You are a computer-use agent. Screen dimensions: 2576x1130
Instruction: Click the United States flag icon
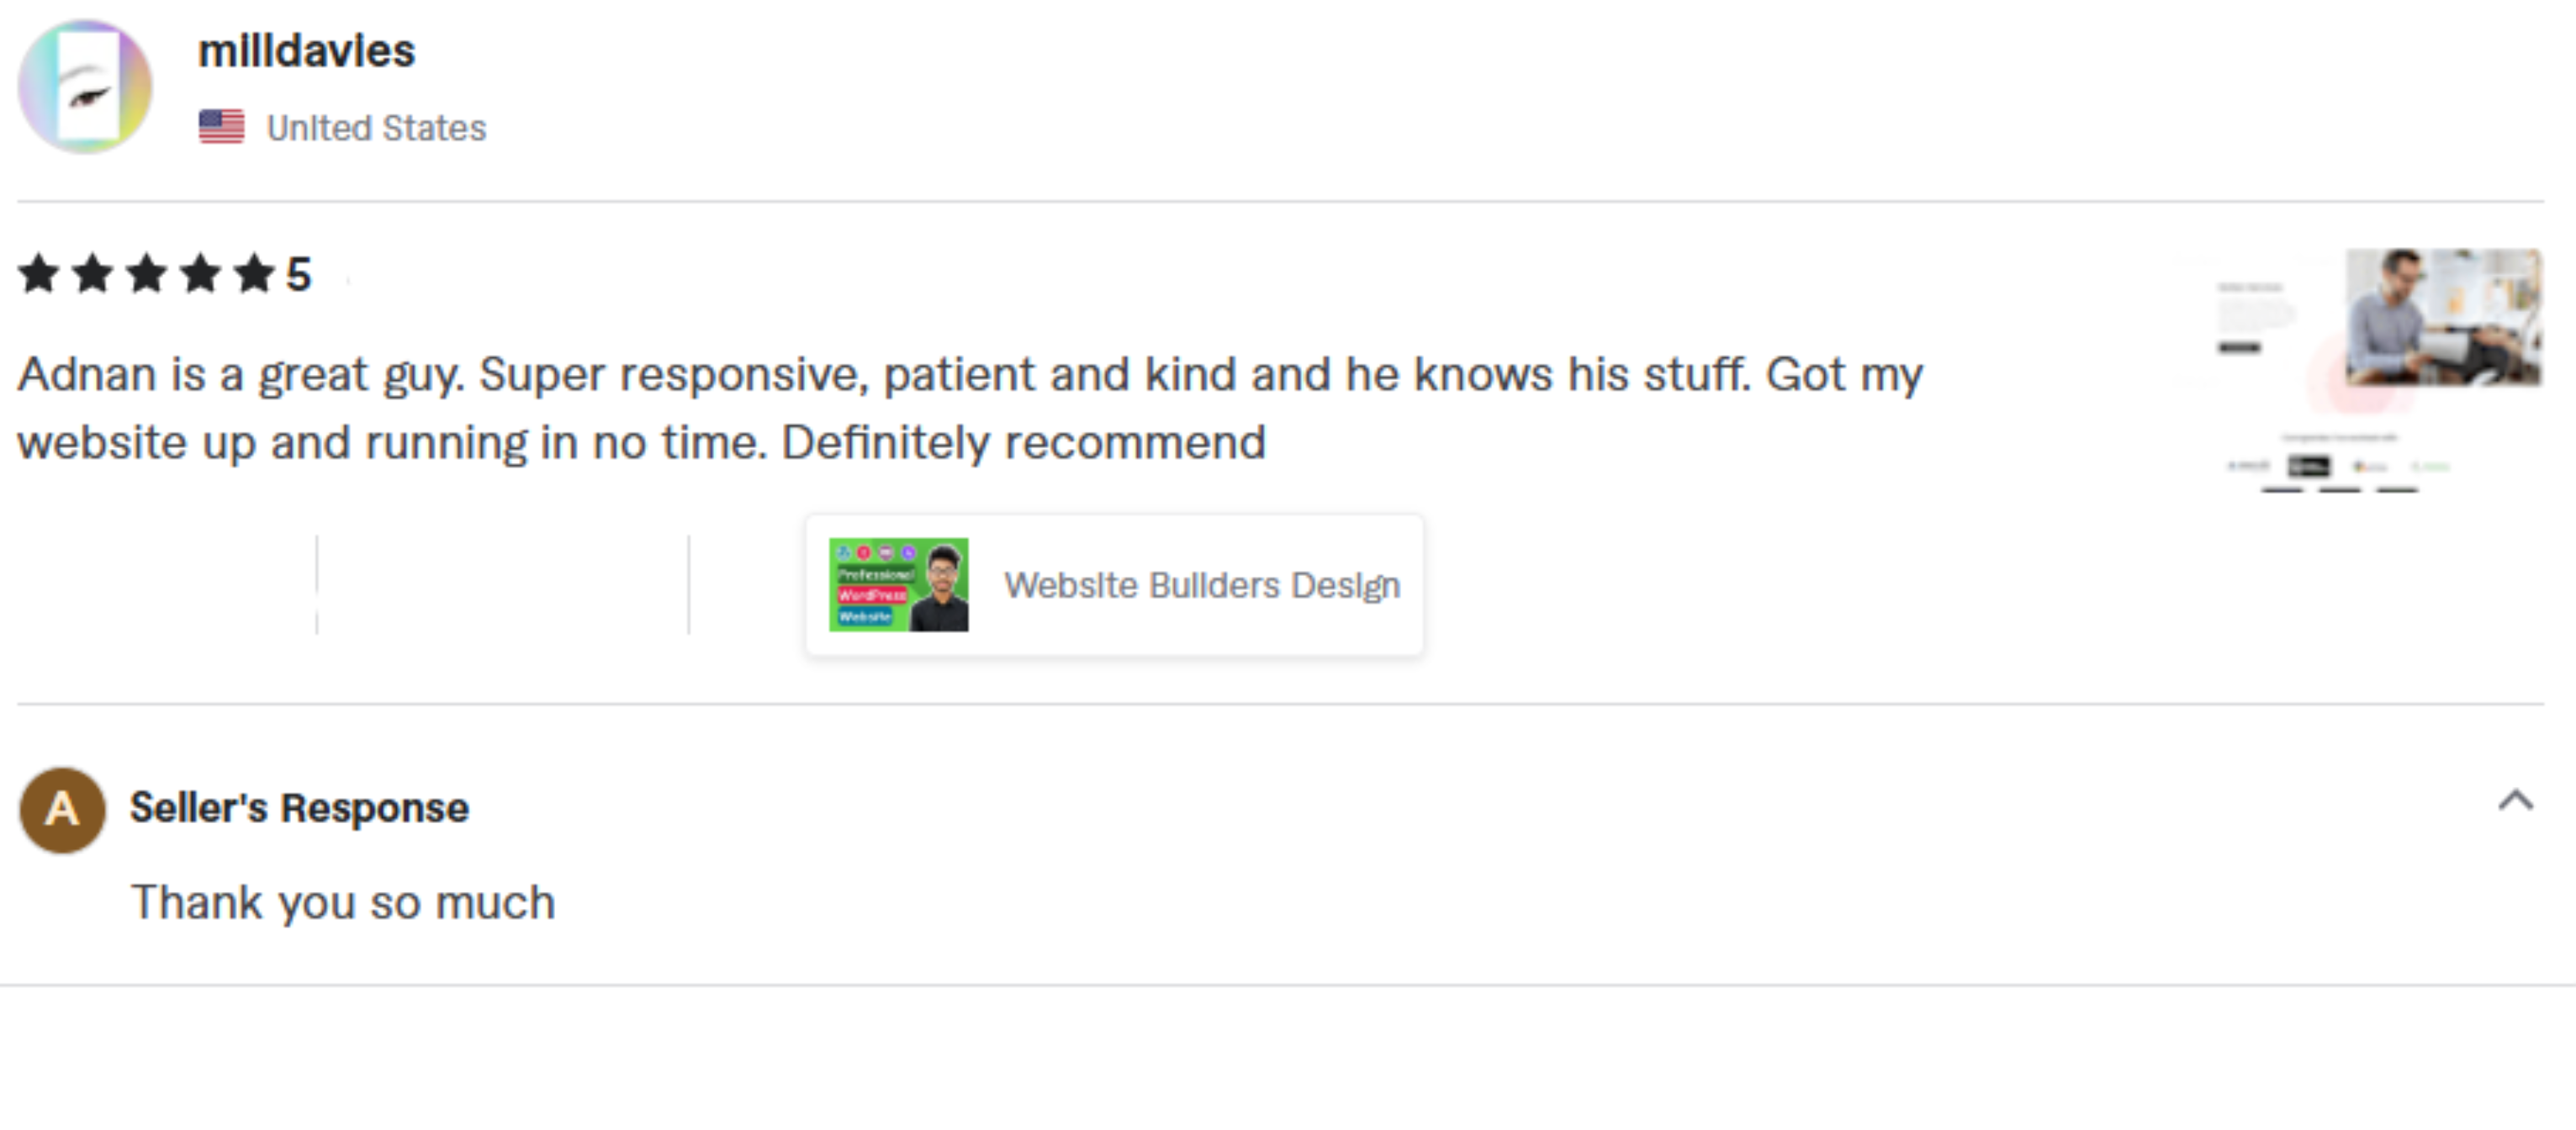coord(221,127)
